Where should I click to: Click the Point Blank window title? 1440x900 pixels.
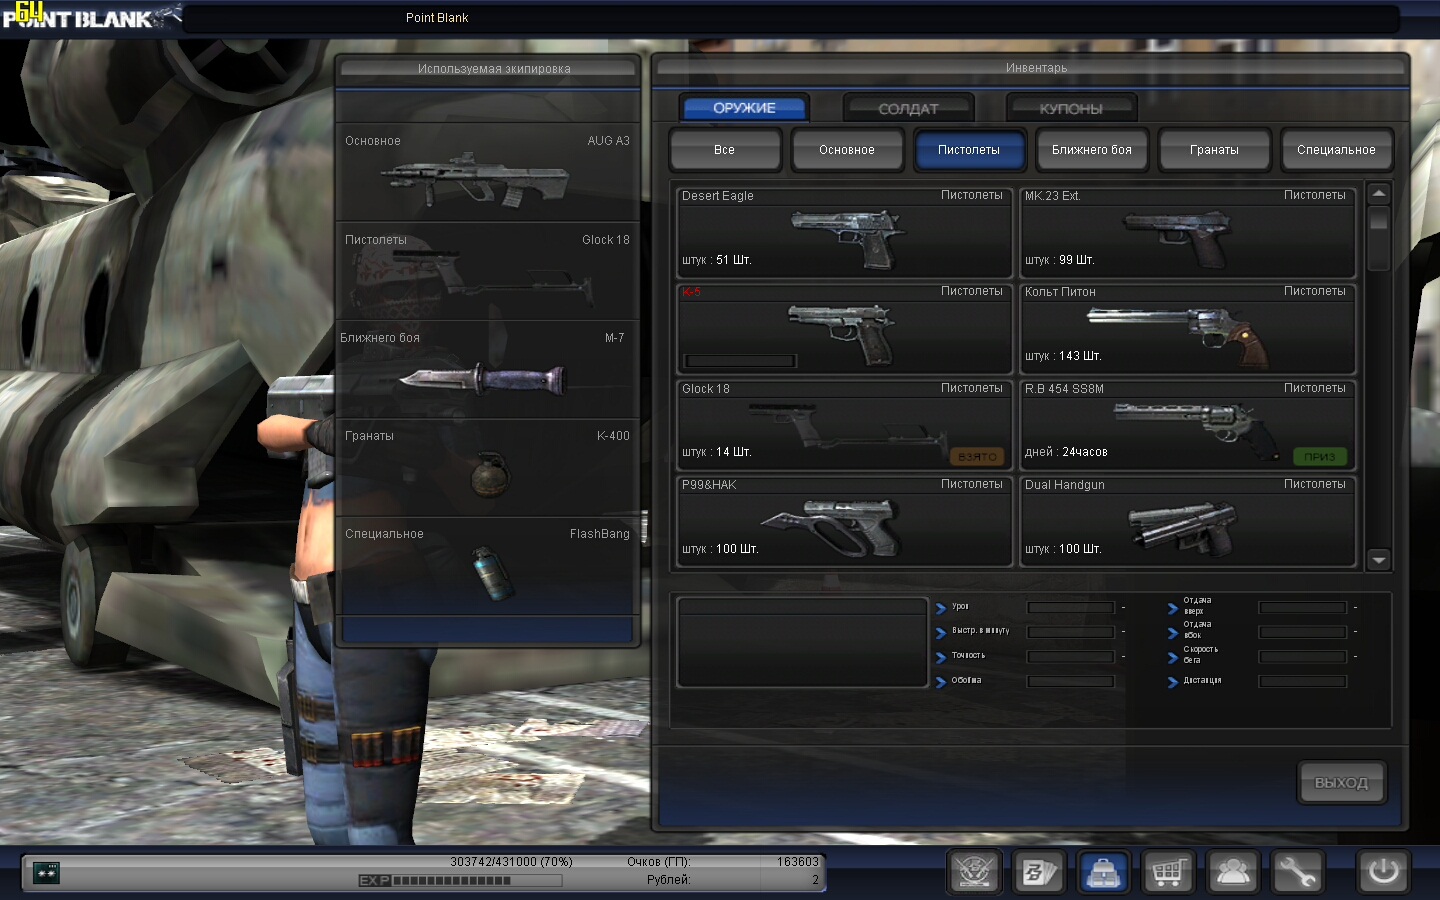[437, 18]
